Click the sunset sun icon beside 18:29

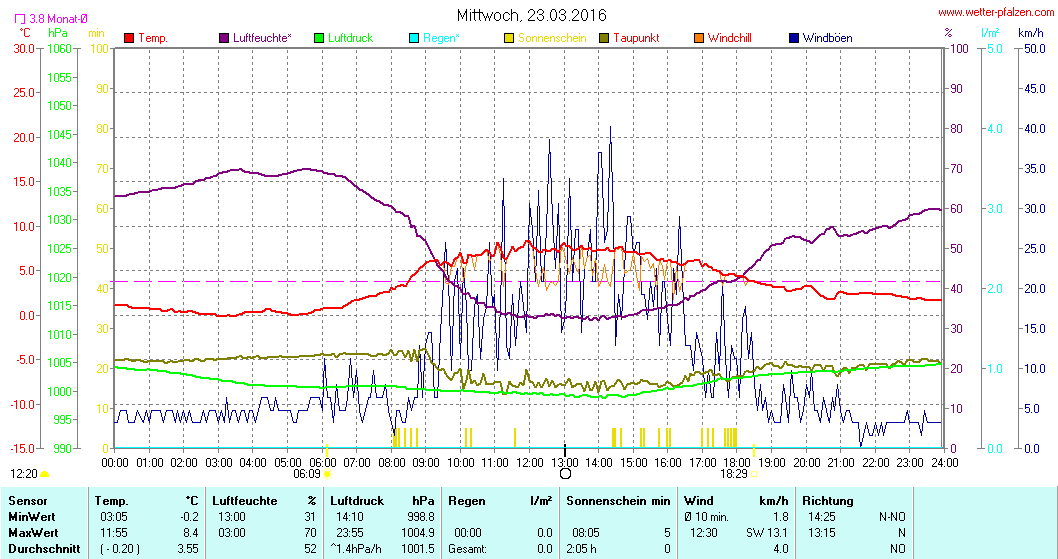754,474
